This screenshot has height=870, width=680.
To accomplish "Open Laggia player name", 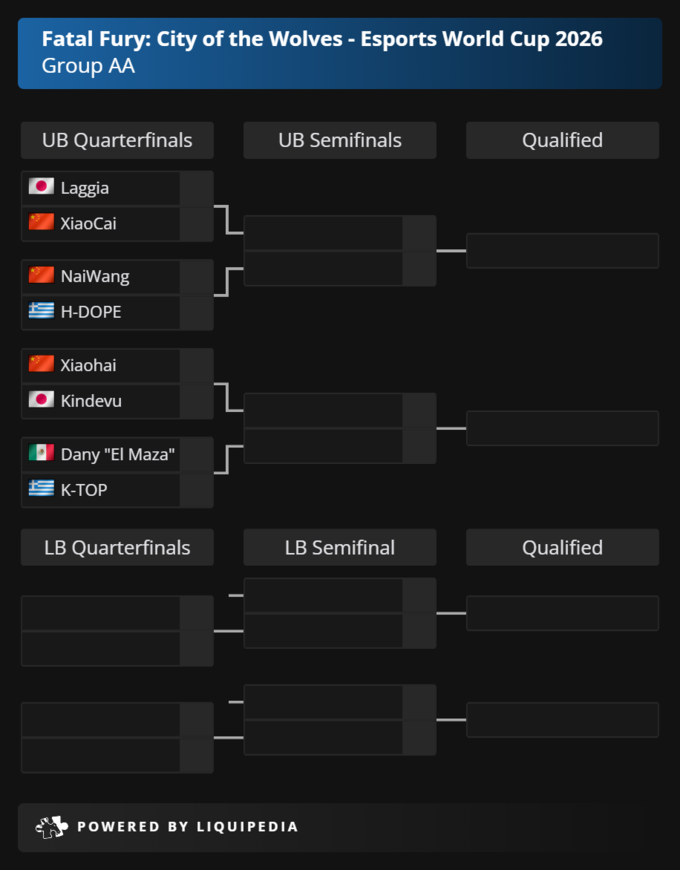I will point(85,188).
